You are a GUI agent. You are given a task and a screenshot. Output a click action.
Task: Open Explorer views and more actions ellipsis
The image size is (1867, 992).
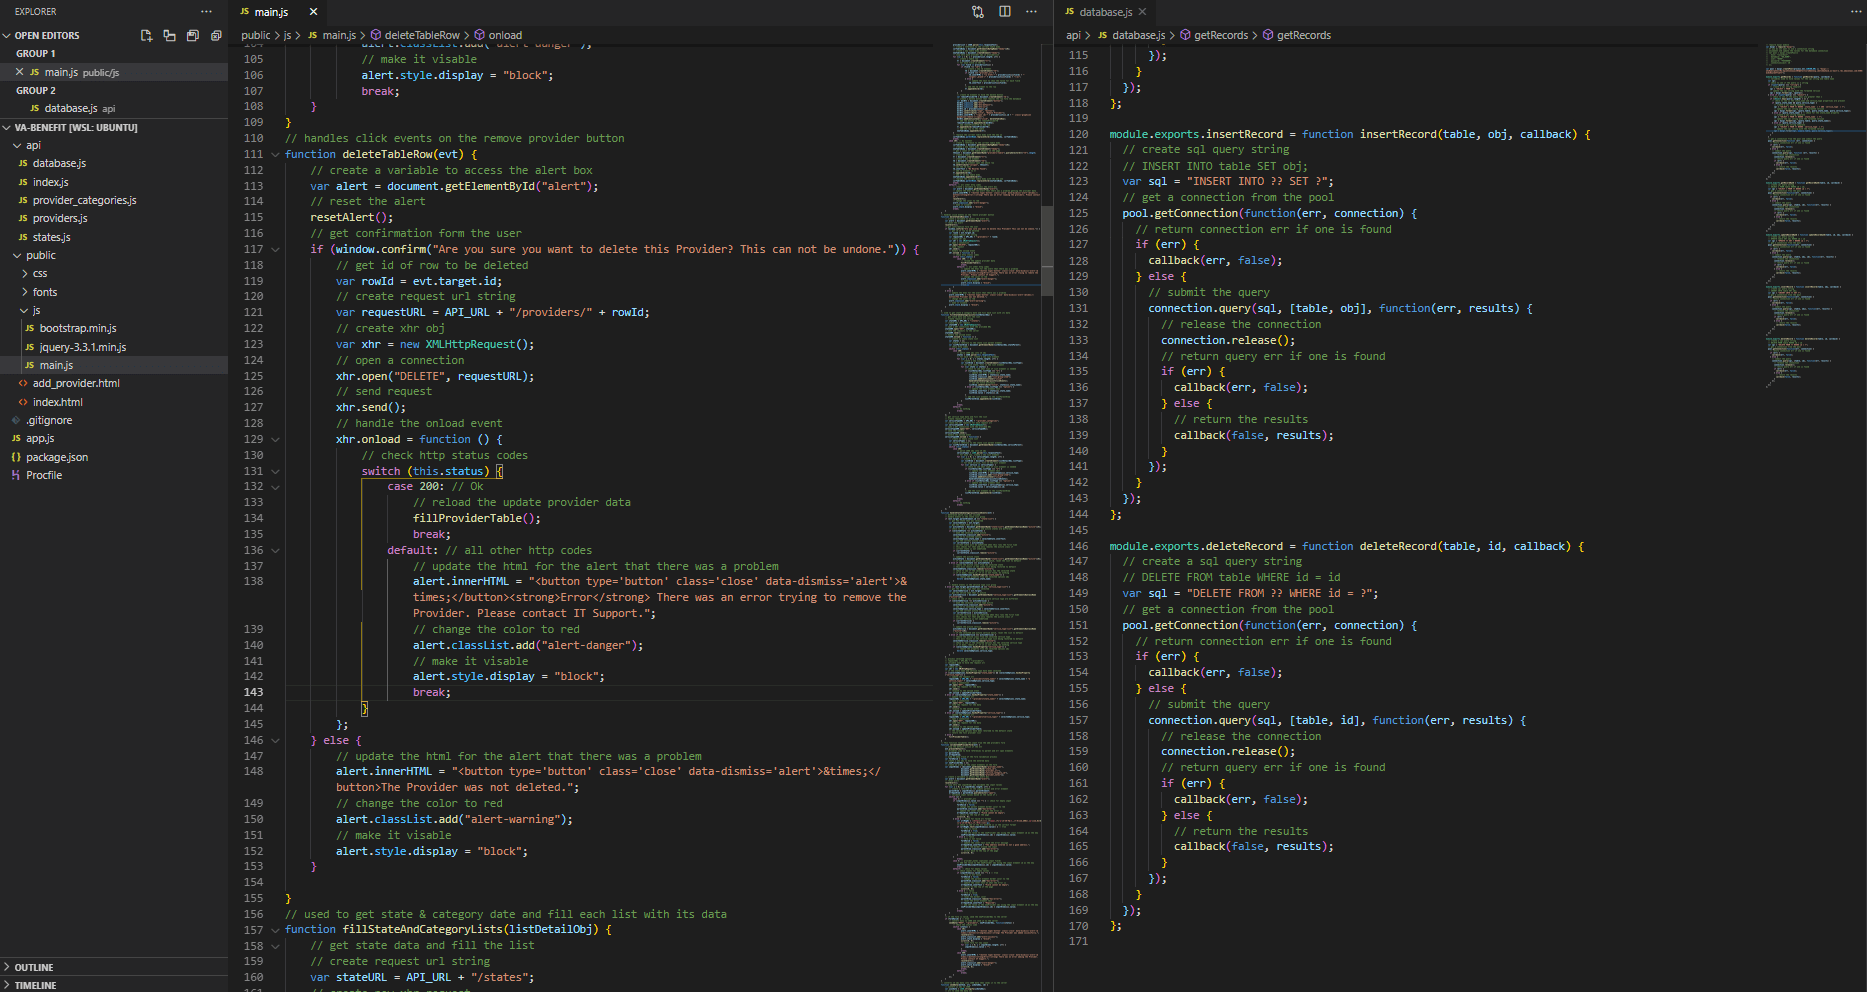tap(206, 11)
